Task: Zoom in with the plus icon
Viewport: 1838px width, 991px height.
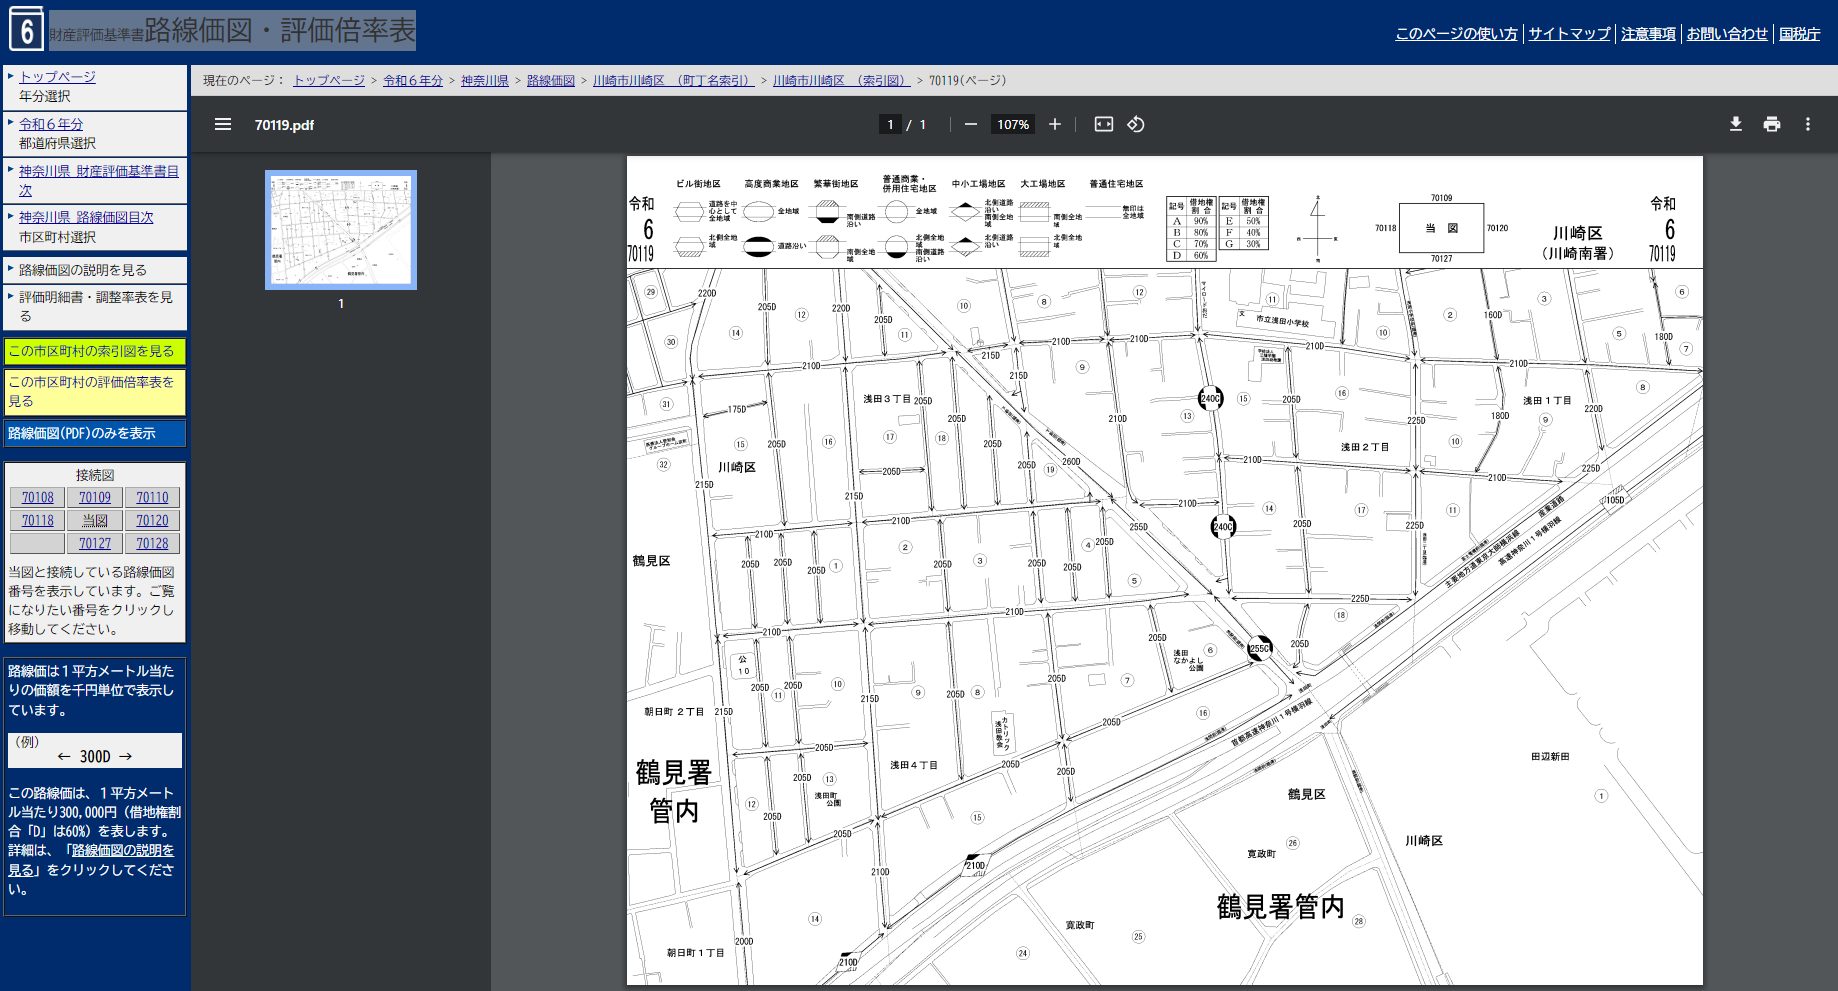Action: click(1054, 124)
